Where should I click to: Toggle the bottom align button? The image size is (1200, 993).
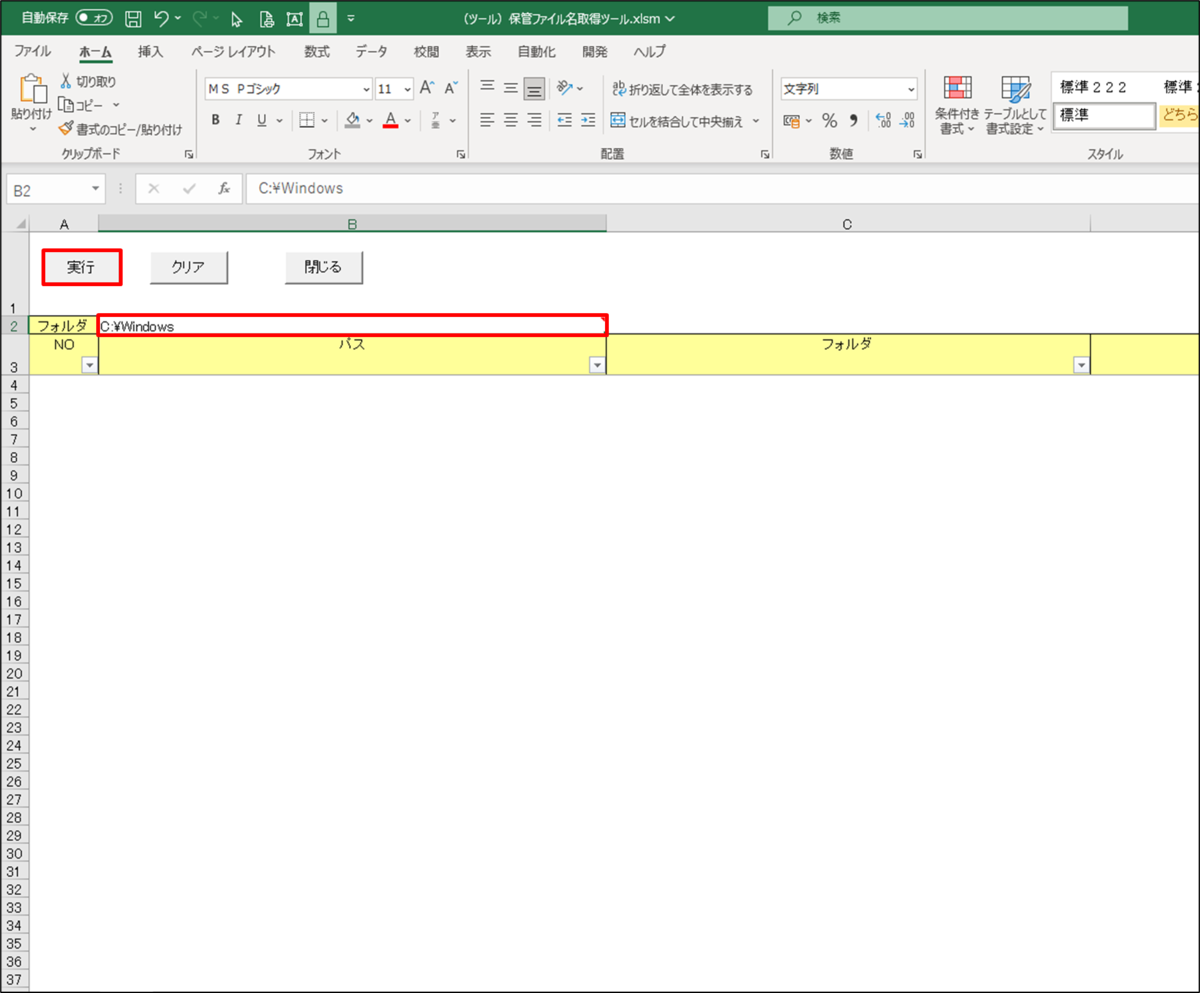pos(535,88)
